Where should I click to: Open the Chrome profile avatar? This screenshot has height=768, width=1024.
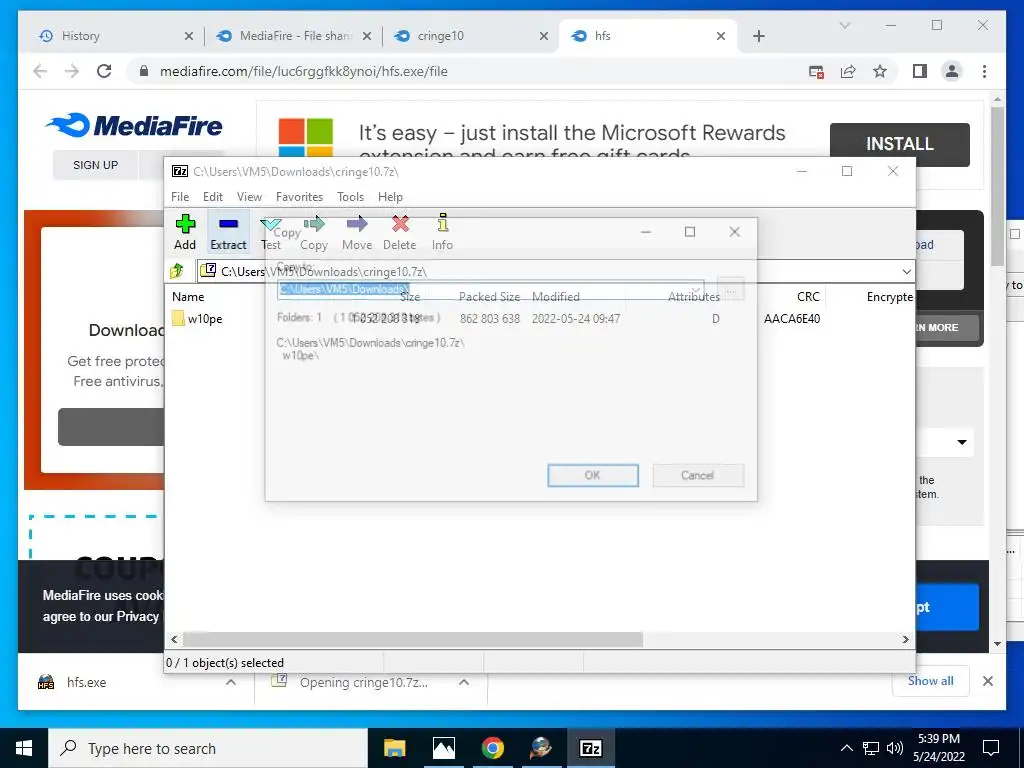pyautogui.click(x=952, y=71)
